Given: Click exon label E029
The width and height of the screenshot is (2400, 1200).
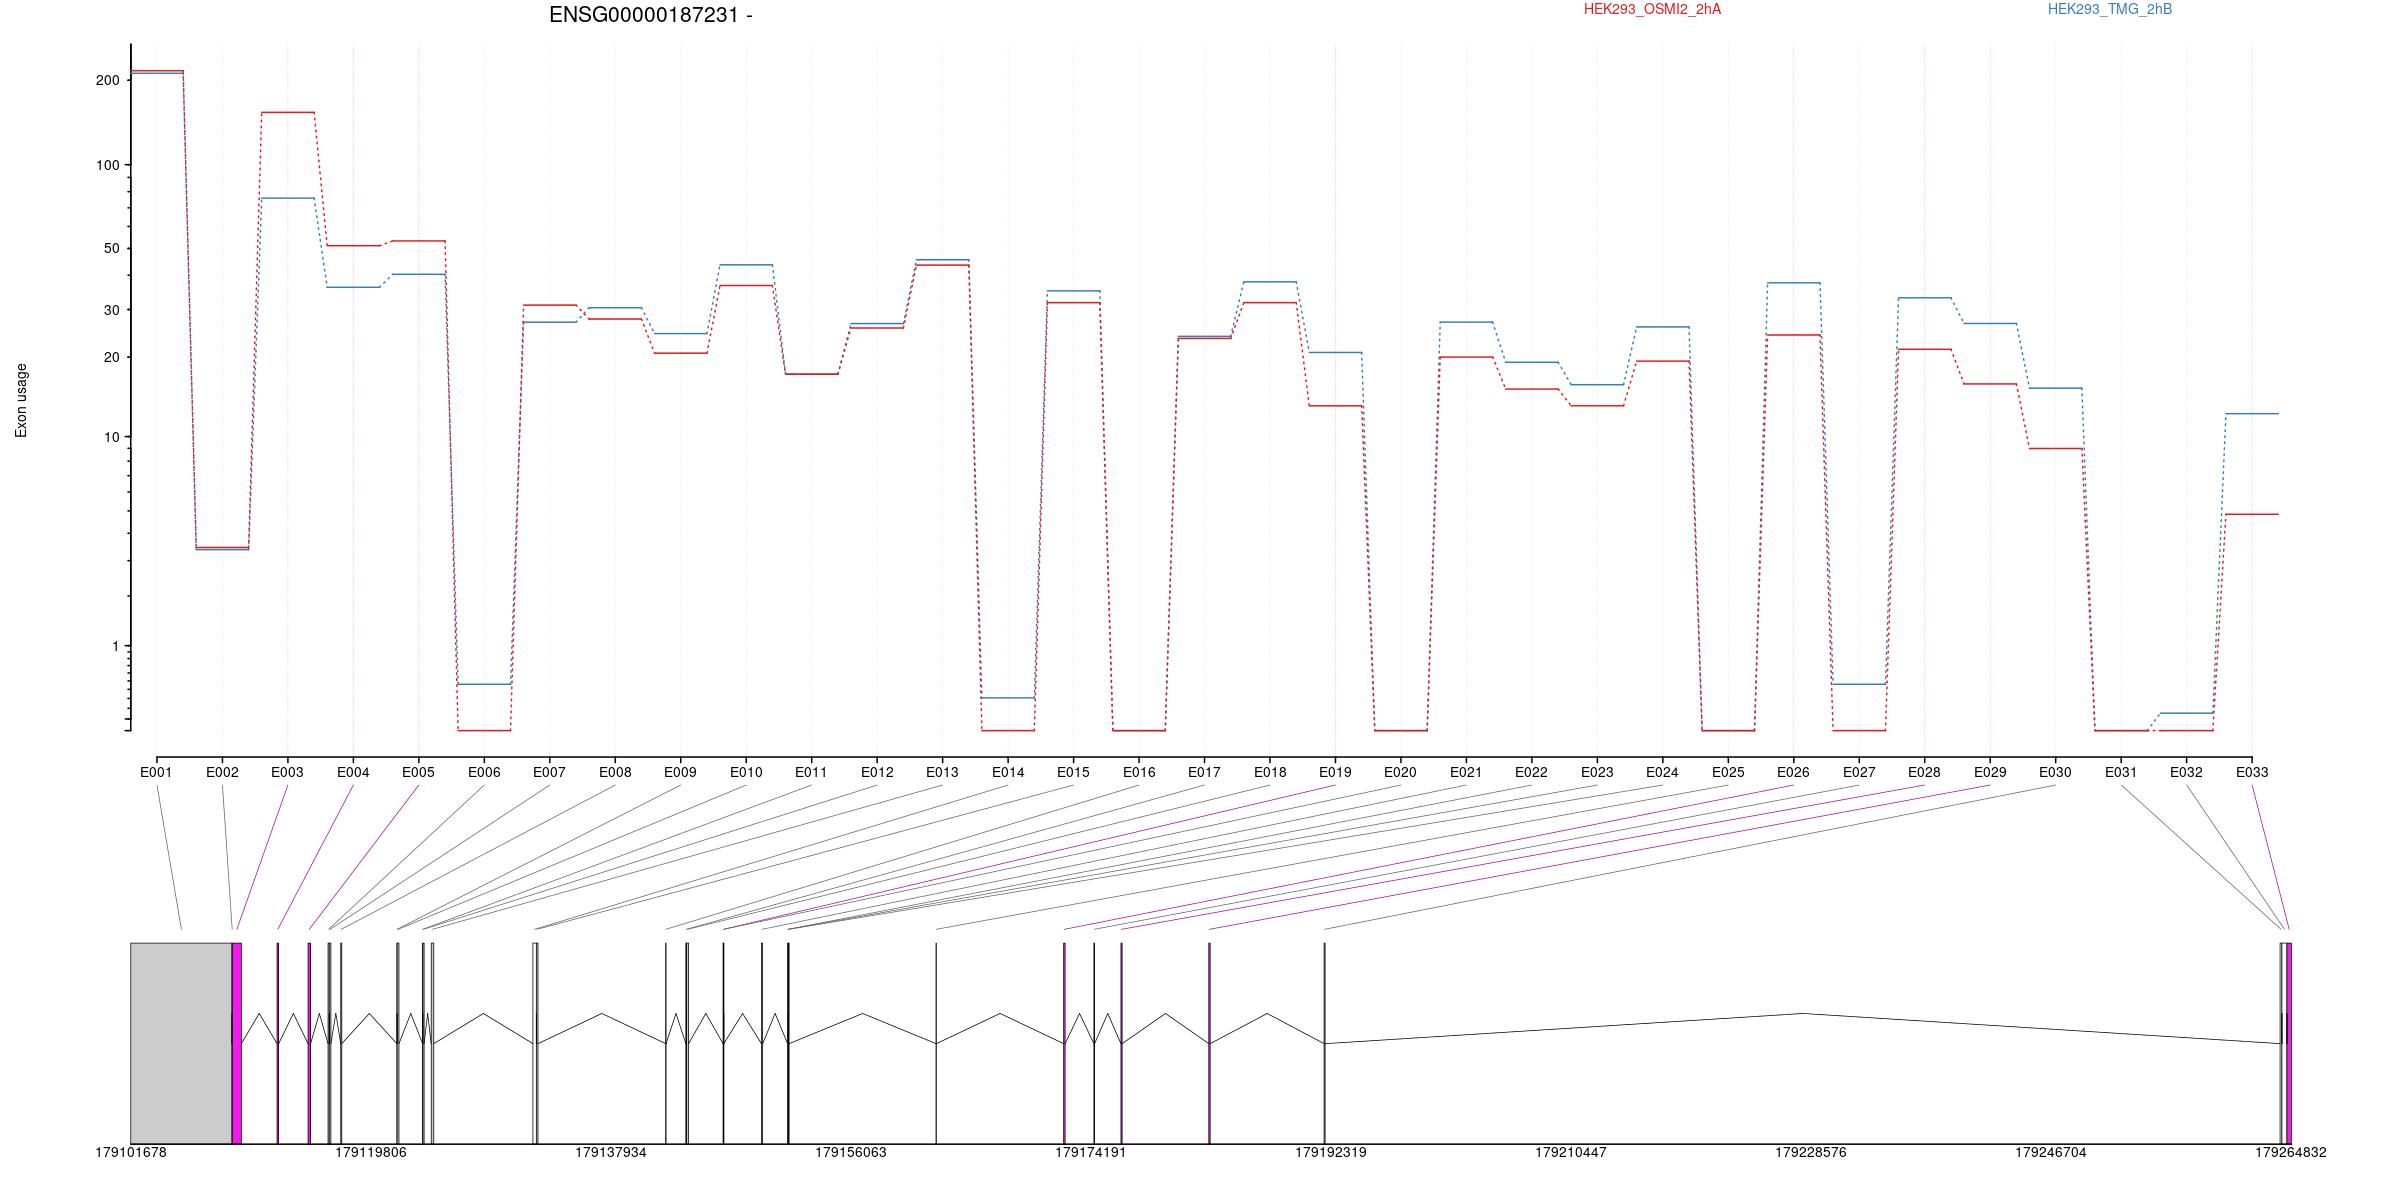Looking at the screenshot, I should [x=1990, y=772].
